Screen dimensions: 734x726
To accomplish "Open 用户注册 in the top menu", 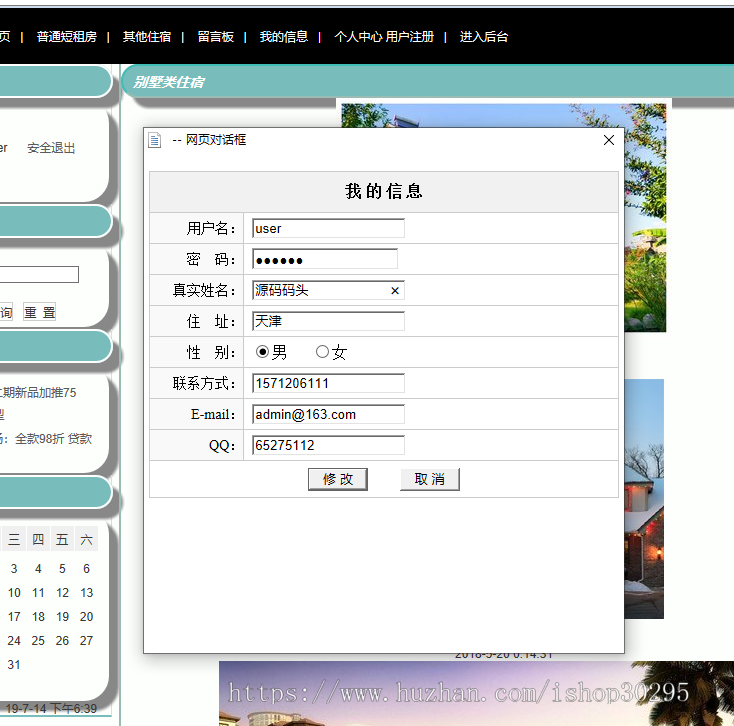I will 410,37.
